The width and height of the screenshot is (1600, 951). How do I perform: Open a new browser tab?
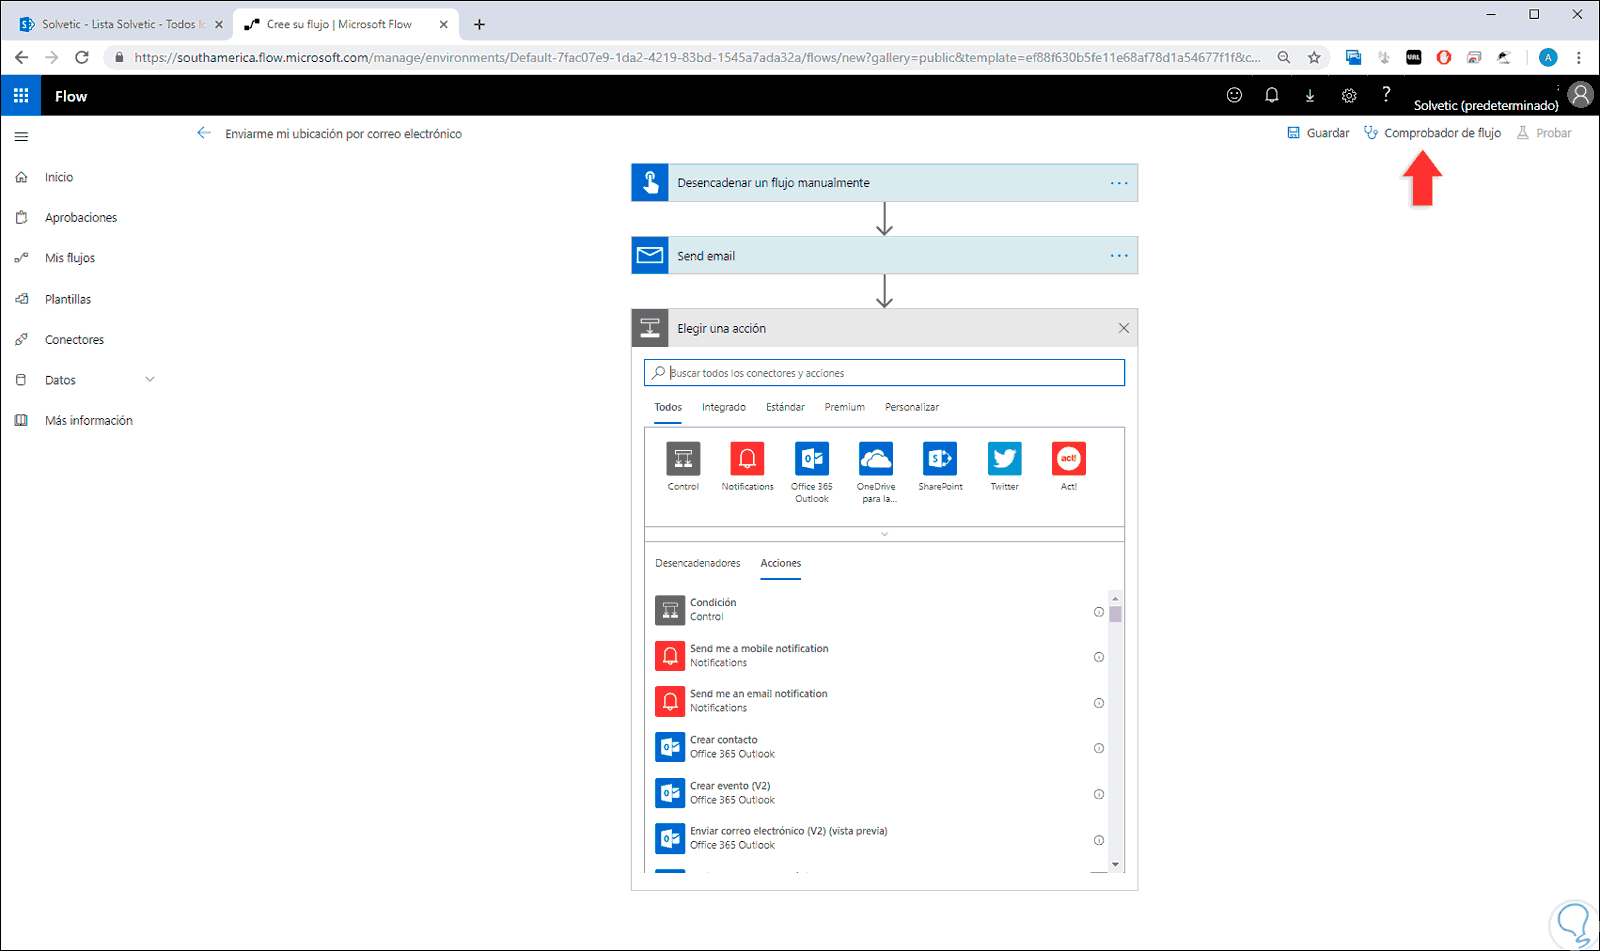[480, 24]
